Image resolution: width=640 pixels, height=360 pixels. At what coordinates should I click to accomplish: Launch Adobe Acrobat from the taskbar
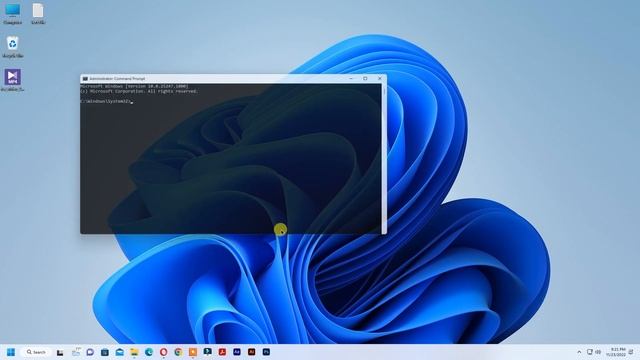point(222,352)
